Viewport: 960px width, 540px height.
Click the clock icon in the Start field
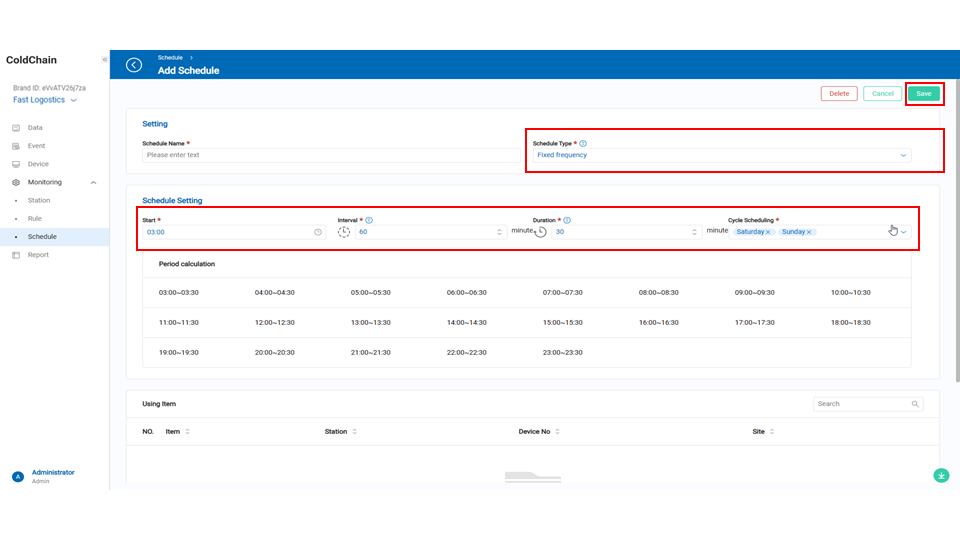[318, 232]
